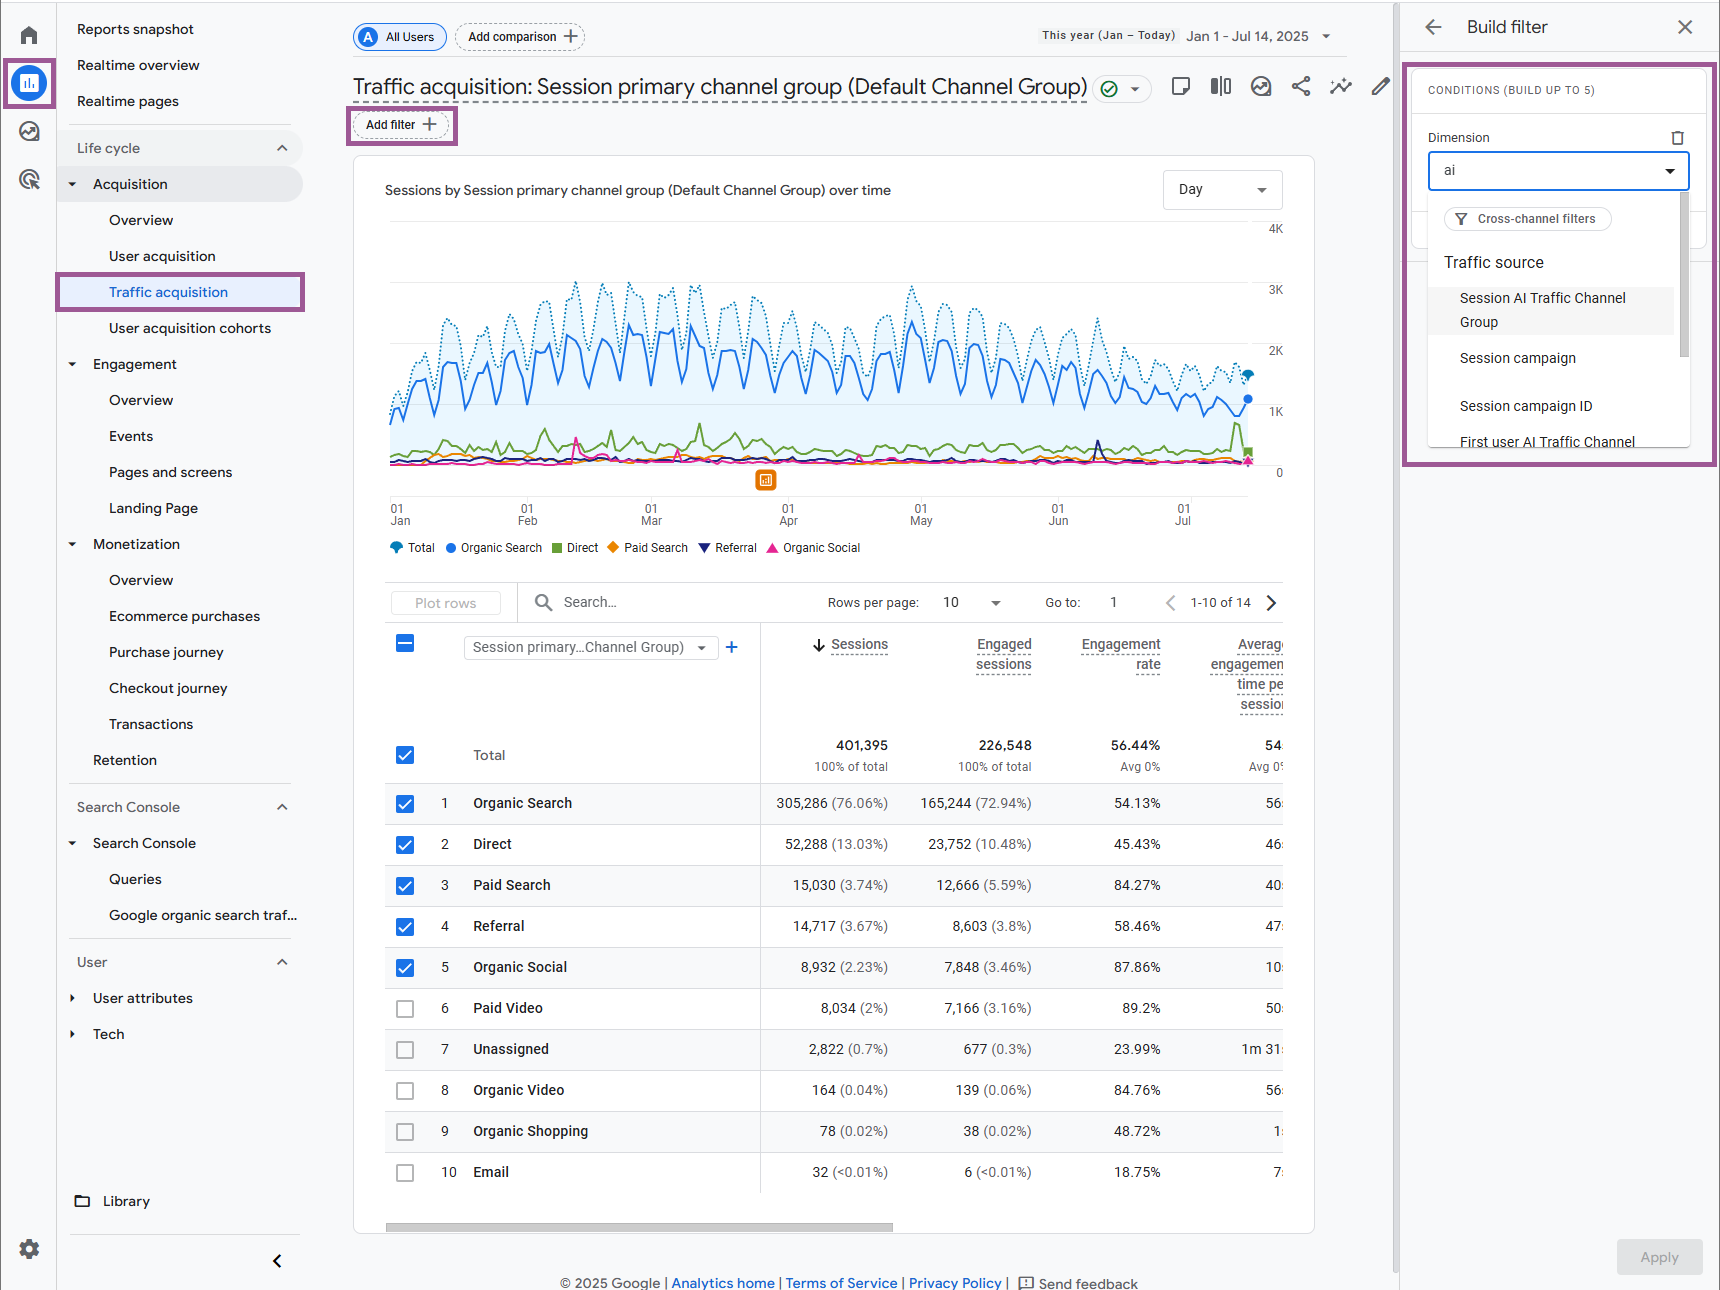
Task: Go back with Build filter arrow
Action: tap(1433, 27)
